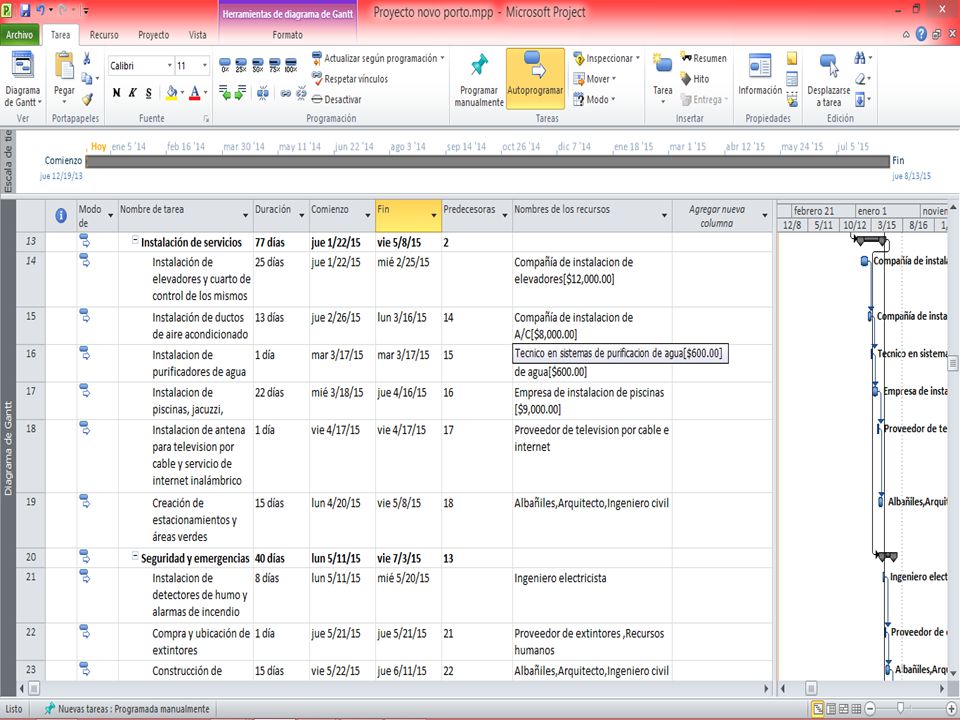Toggle underline S formatting
This screenshot has width=960, height=720.
click(149, 93)
